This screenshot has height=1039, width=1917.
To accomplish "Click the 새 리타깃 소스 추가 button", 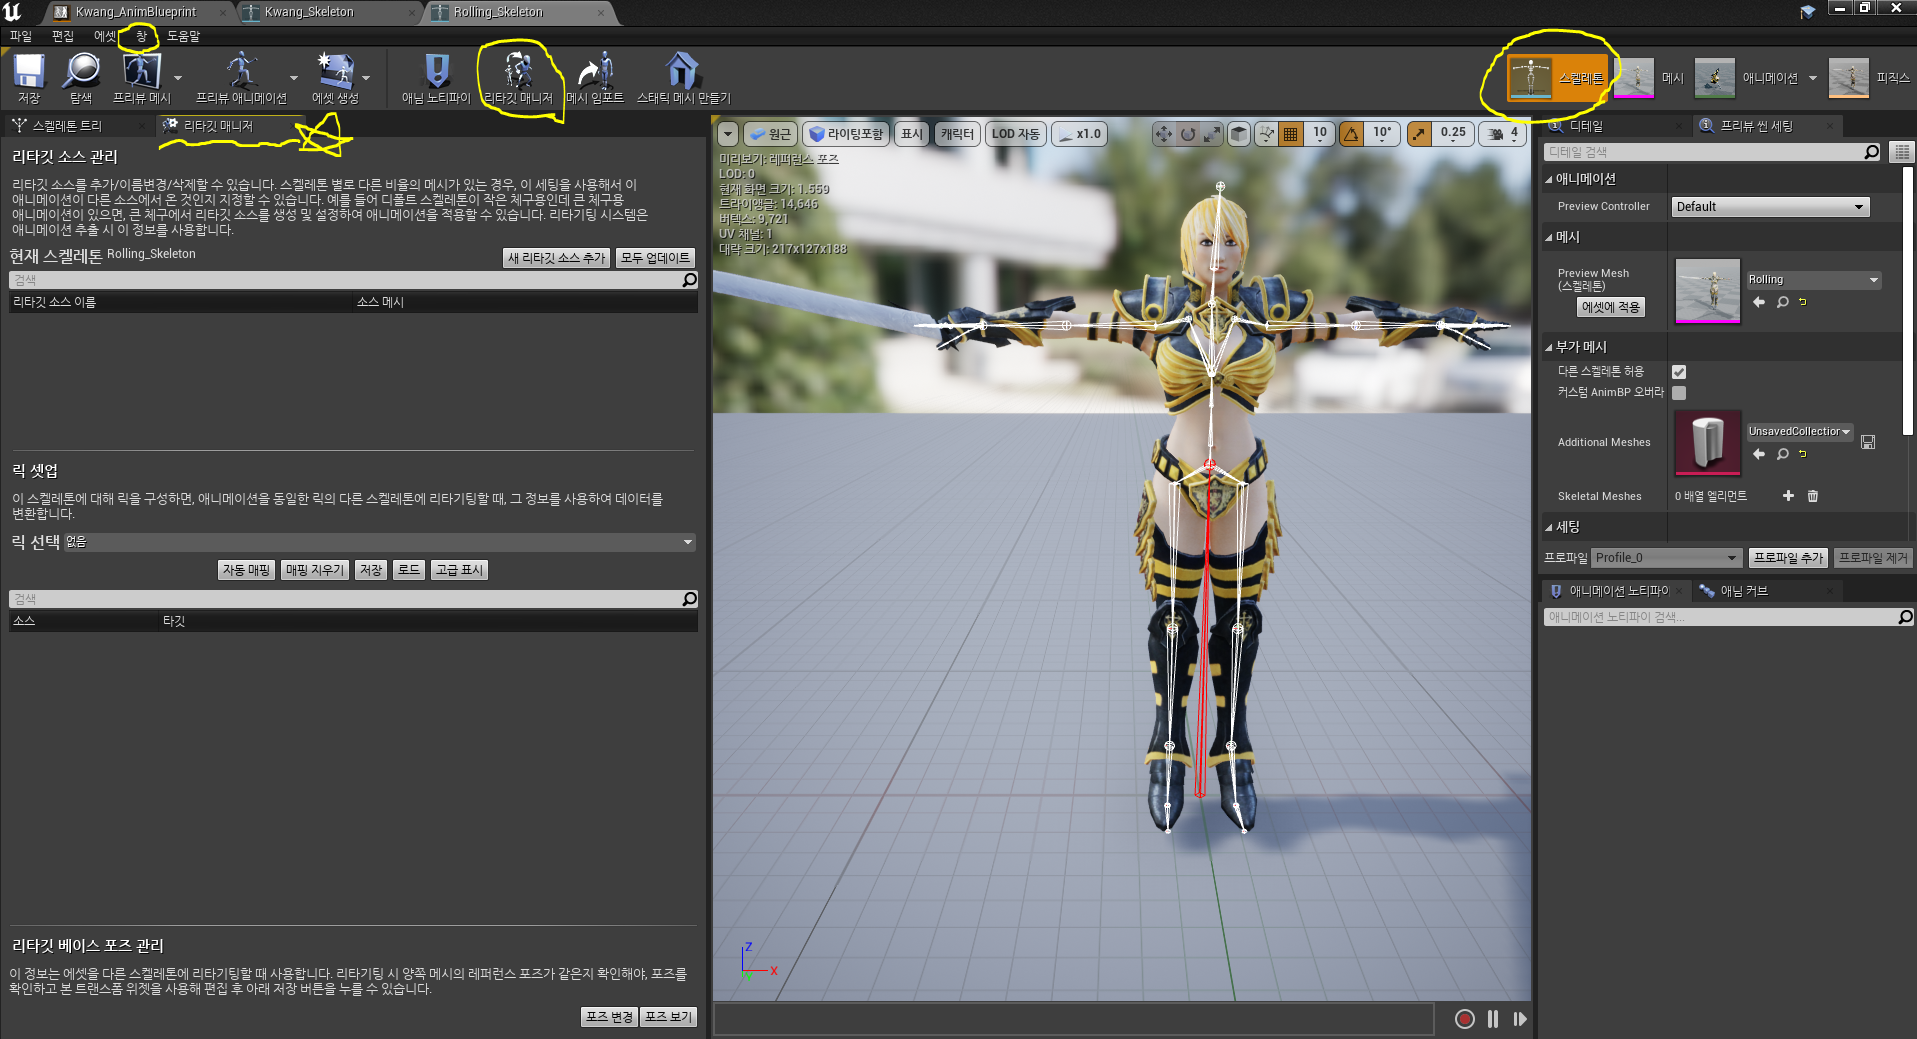I will [556, 258].
